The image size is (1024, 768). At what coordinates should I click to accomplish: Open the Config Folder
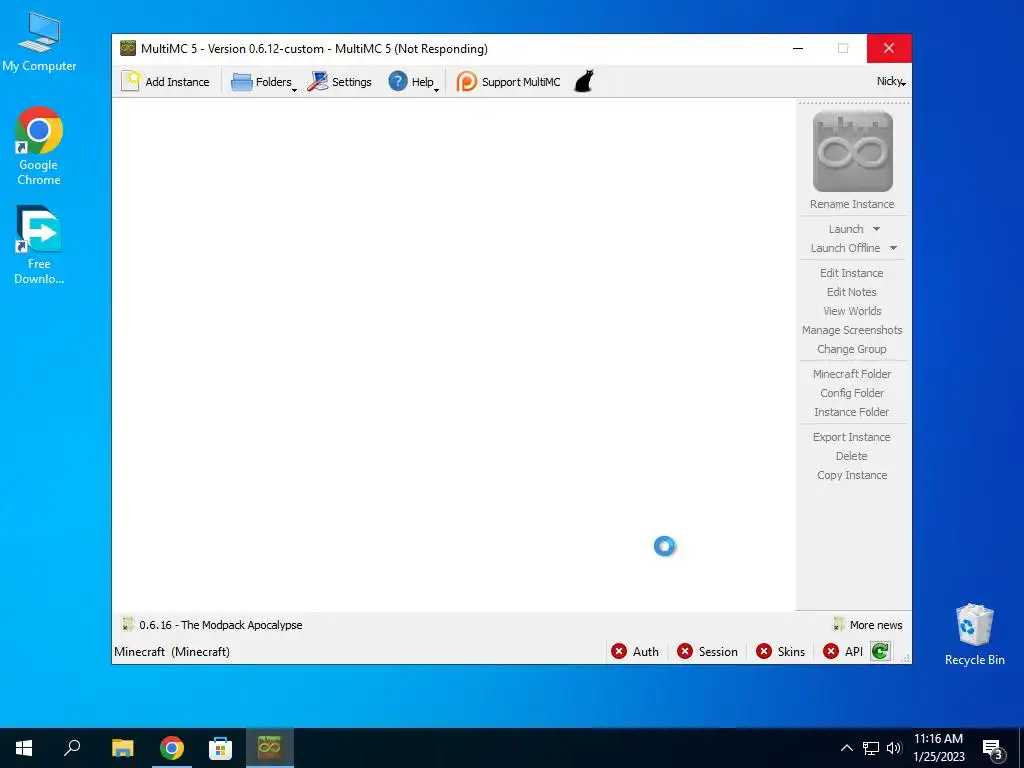click(852, 392)
